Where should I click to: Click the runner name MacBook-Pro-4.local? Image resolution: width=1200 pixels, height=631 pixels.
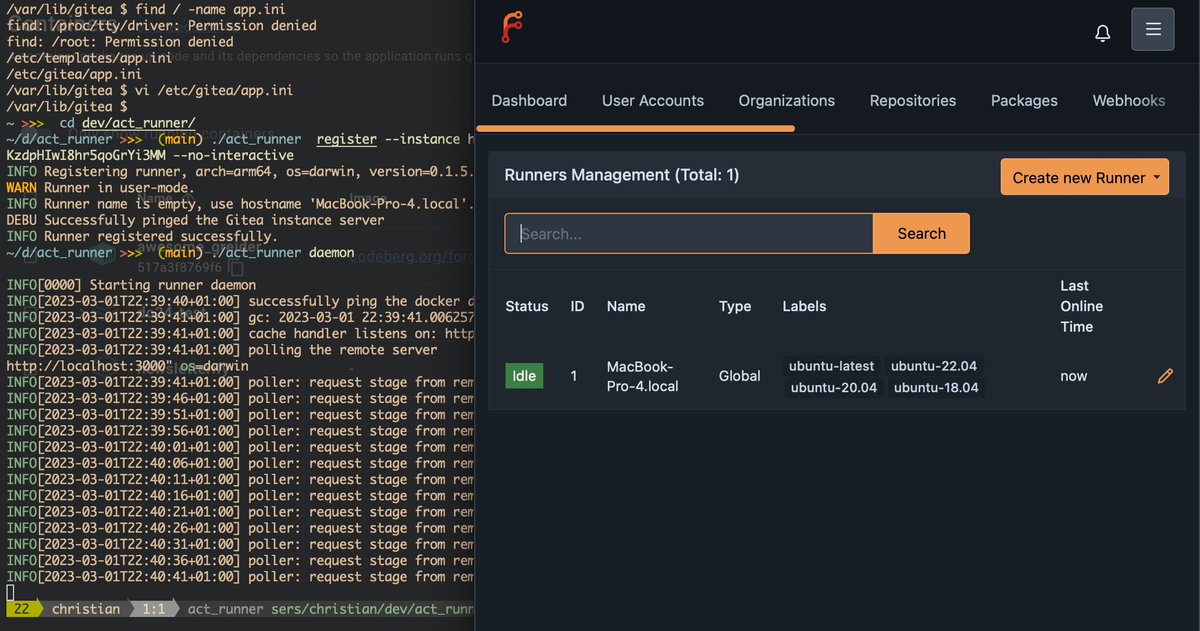641,376
